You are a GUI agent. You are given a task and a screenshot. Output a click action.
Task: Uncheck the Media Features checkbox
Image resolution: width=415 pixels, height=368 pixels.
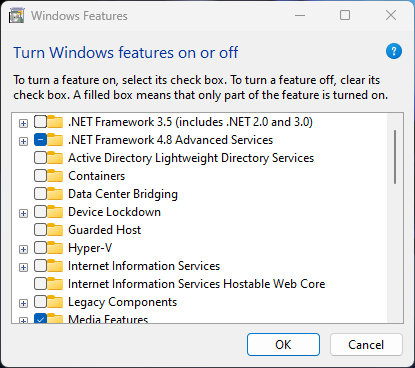[x=40, y=318]
